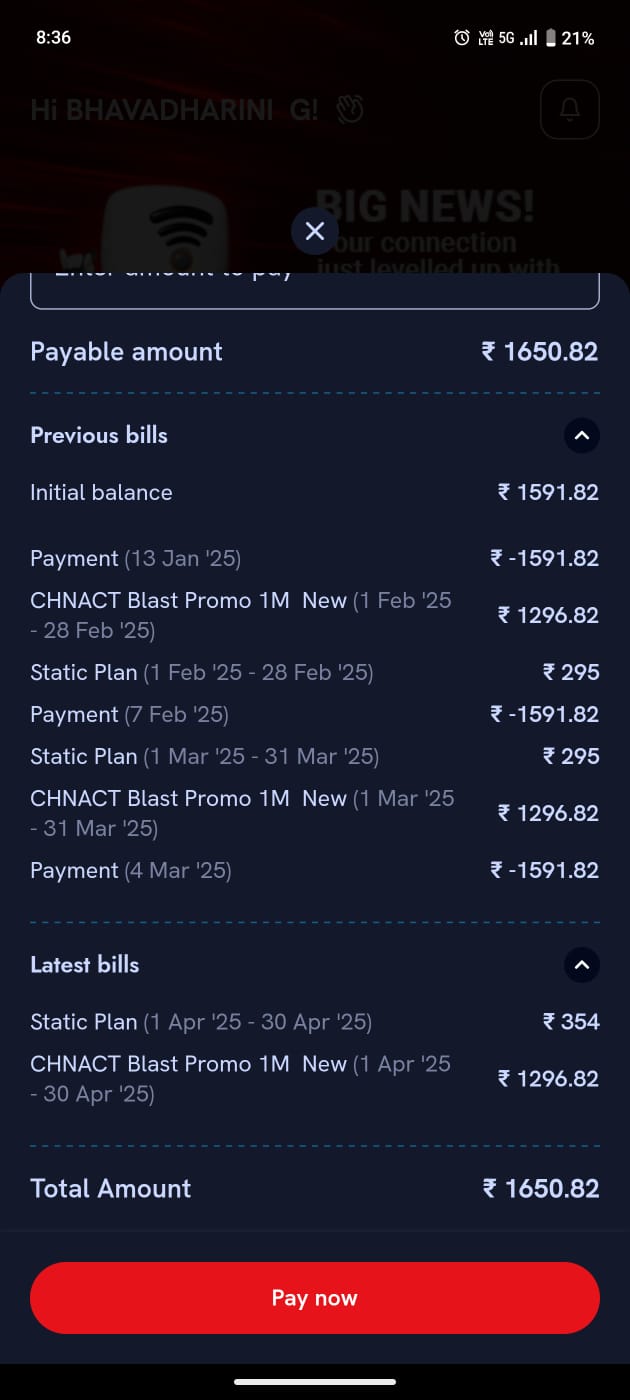Select the Payable amount row

pyautogui.click(x=315, y=352)
